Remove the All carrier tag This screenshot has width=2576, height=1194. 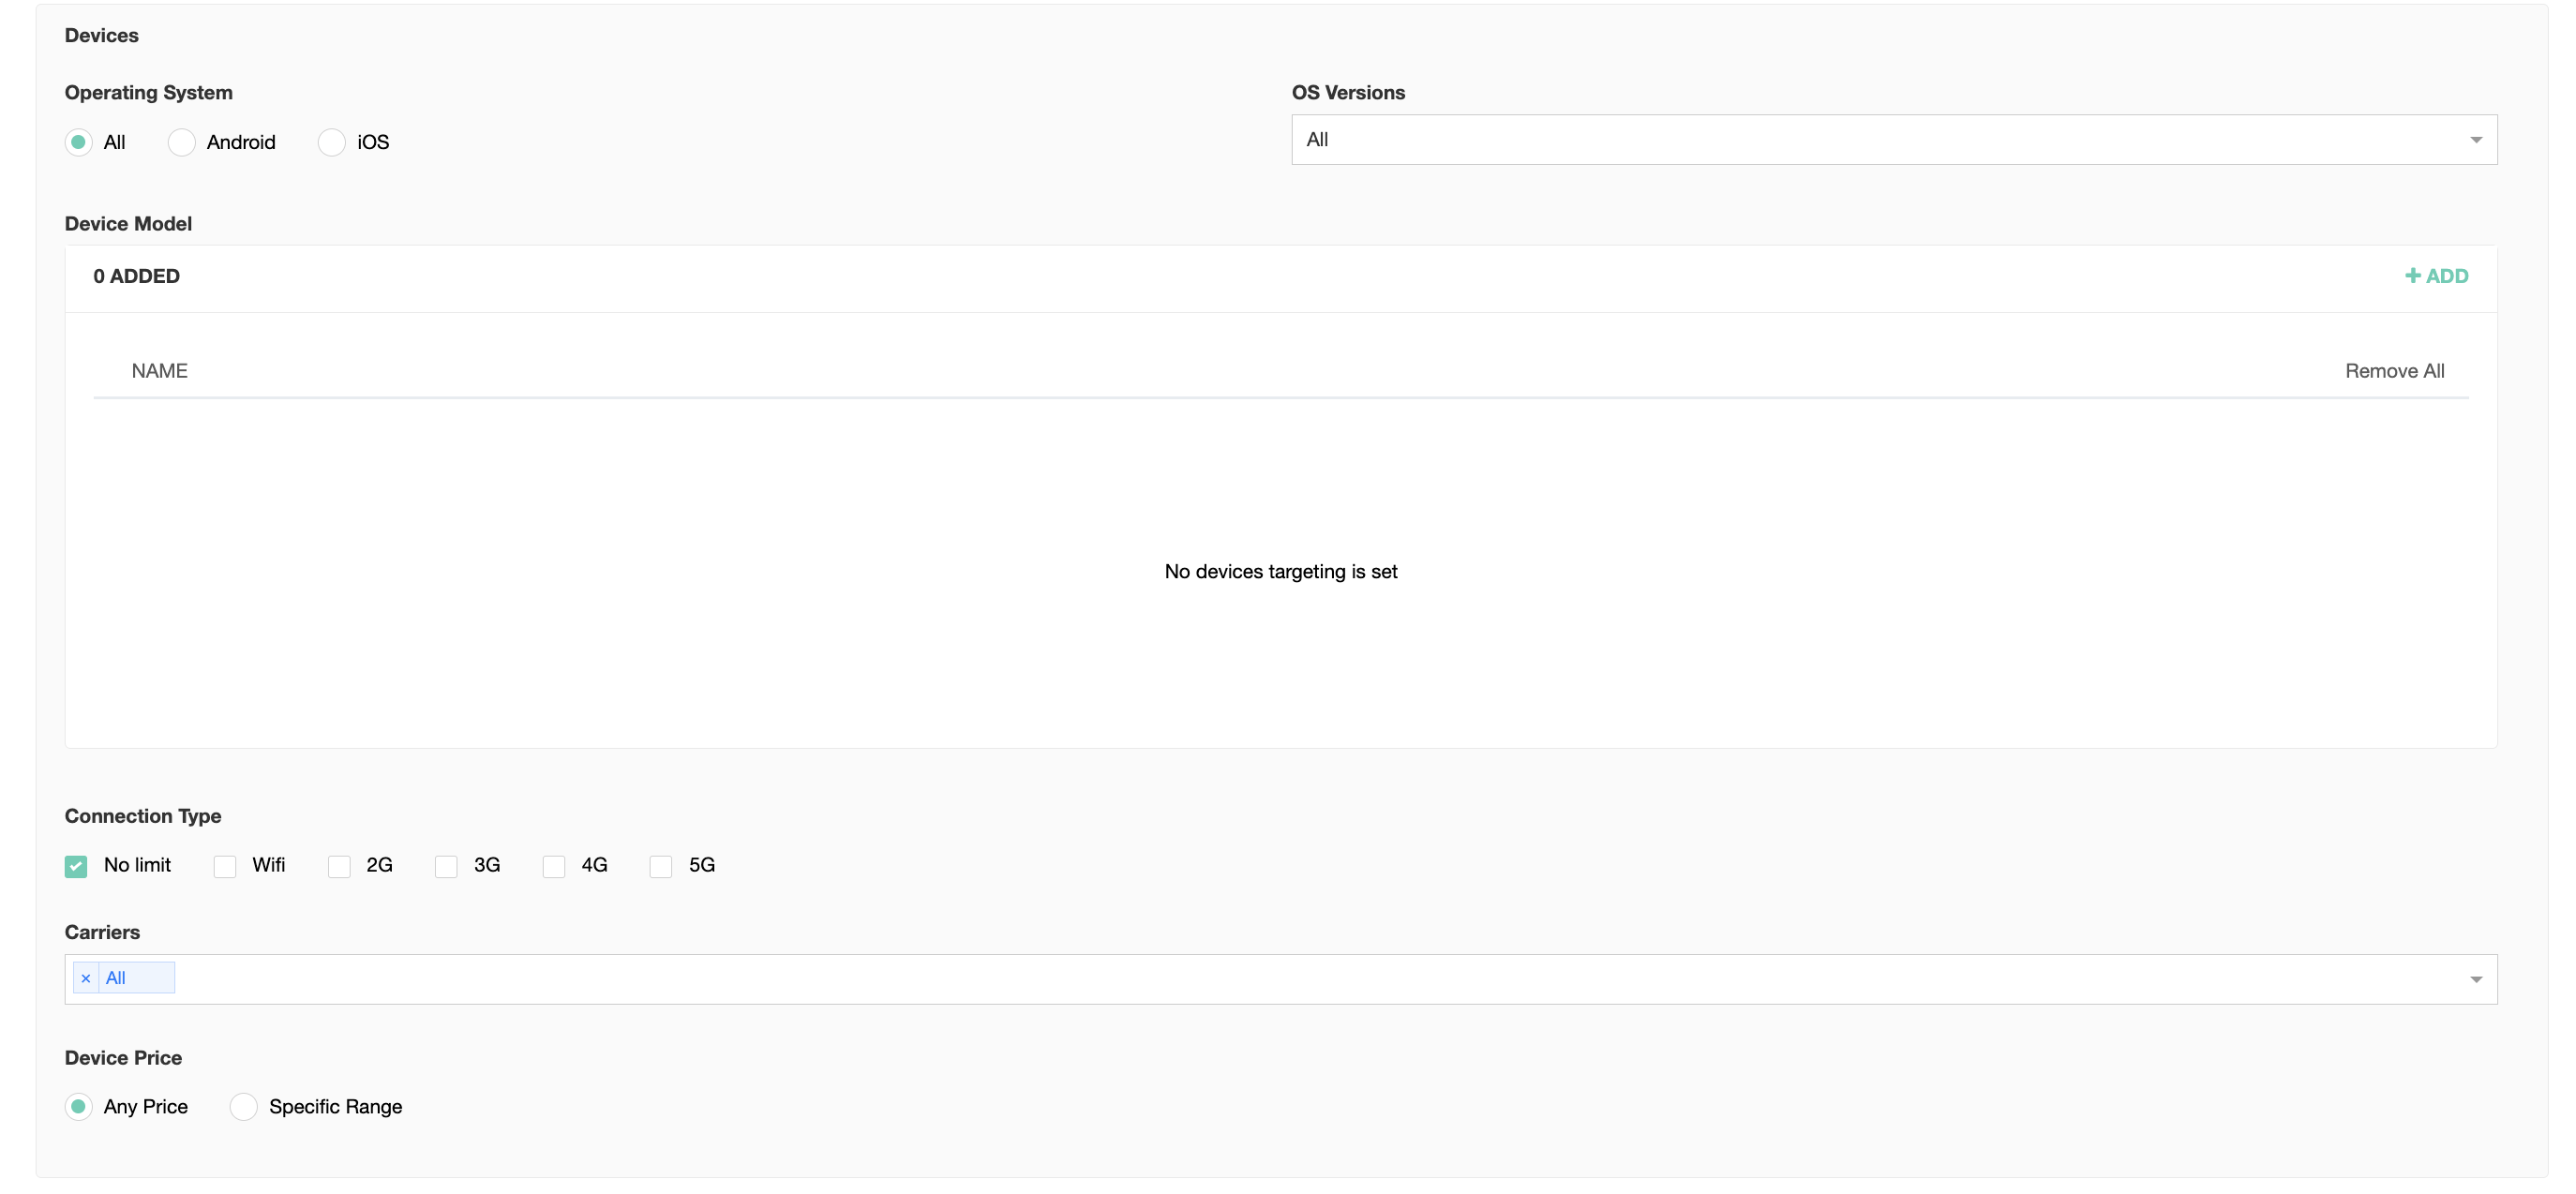[x=86, y=978]
